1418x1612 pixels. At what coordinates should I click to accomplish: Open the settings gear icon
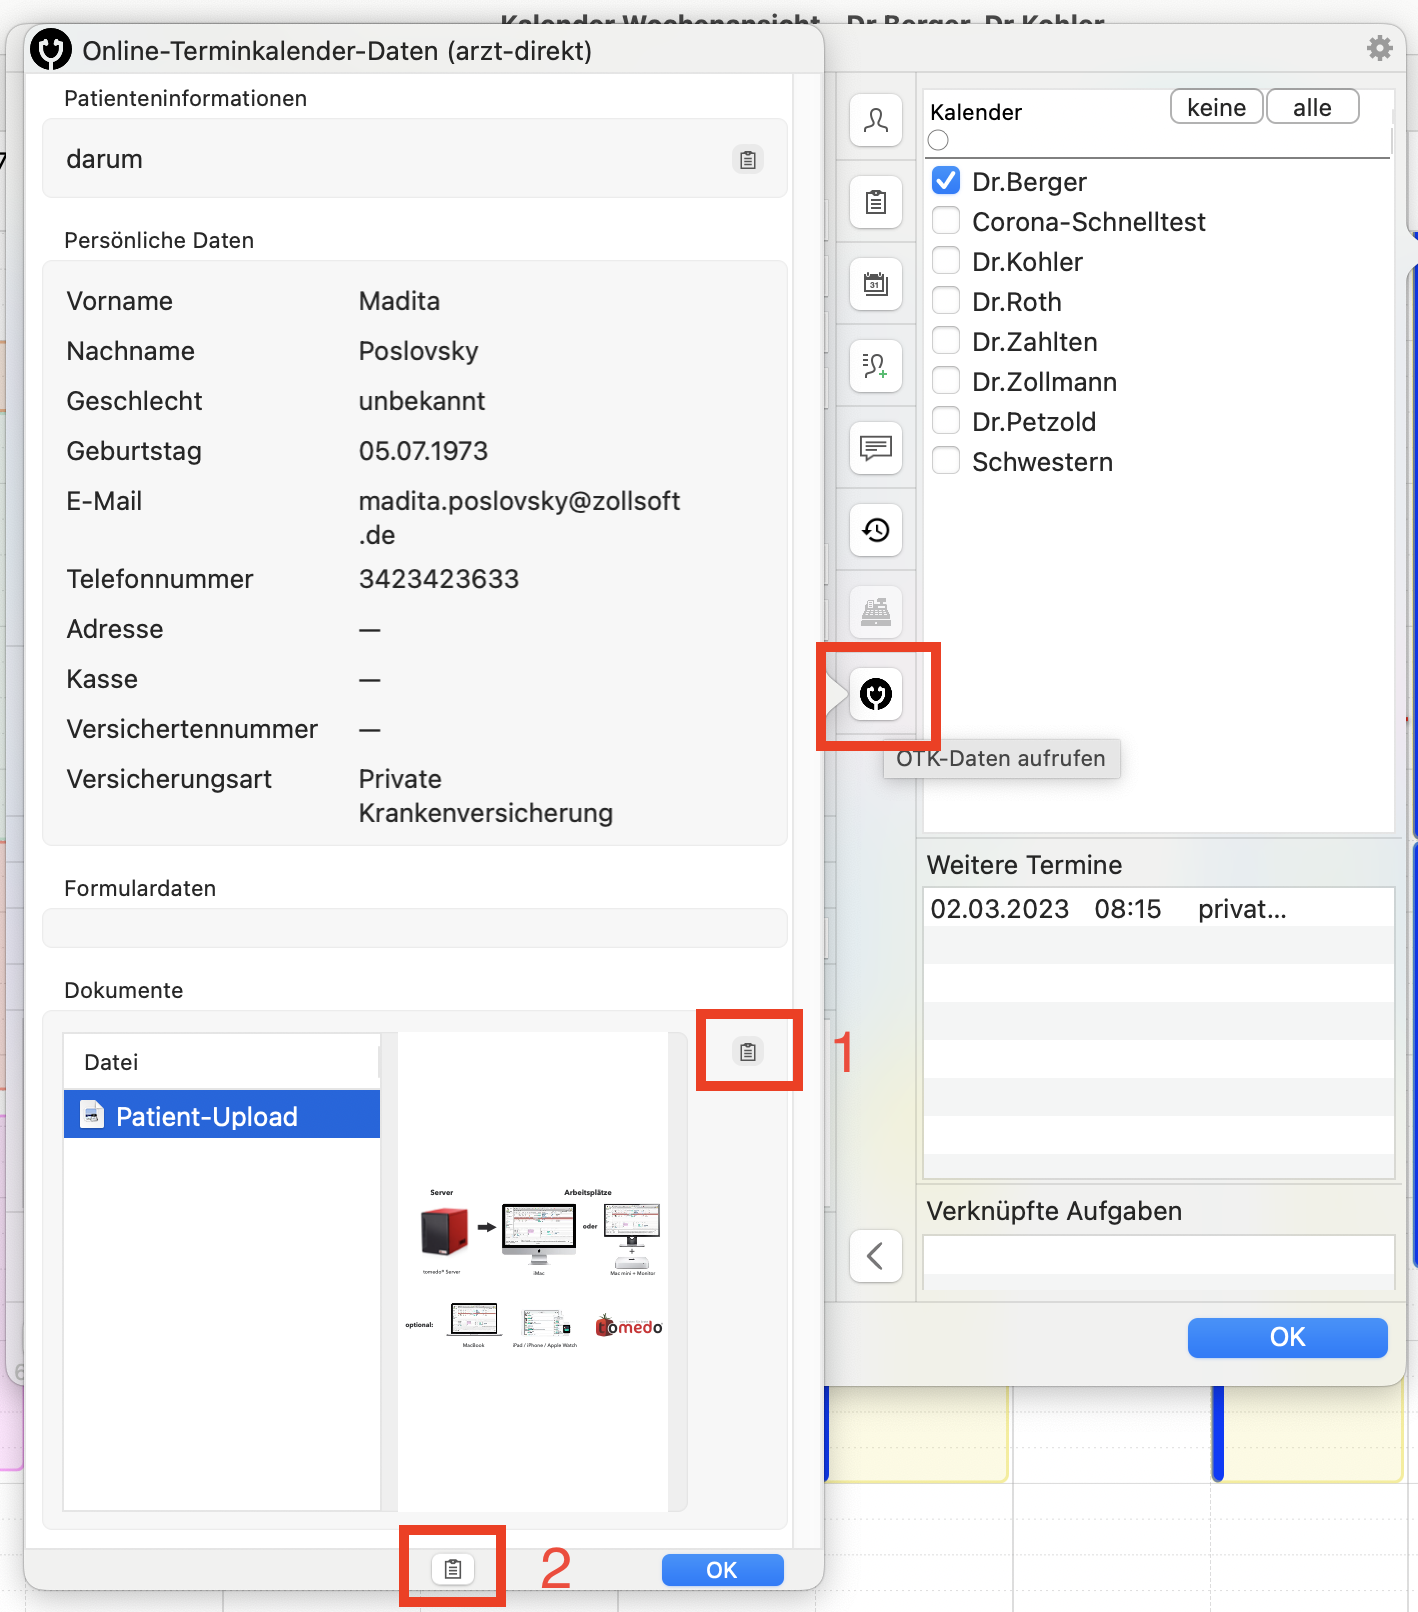(x=1380, y=48)
